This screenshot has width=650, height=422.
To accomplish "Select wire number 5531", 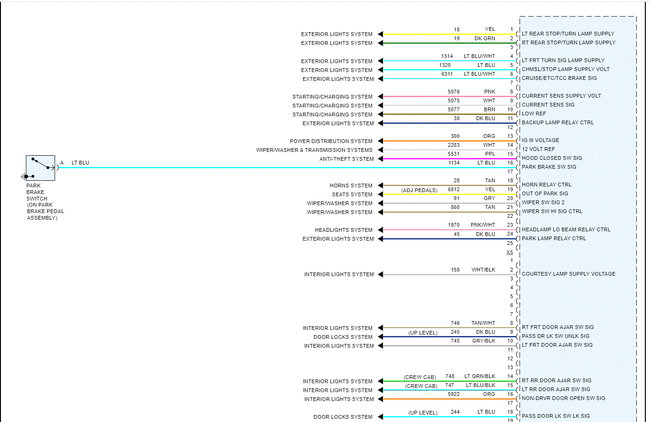I will [x=454, y=154].
